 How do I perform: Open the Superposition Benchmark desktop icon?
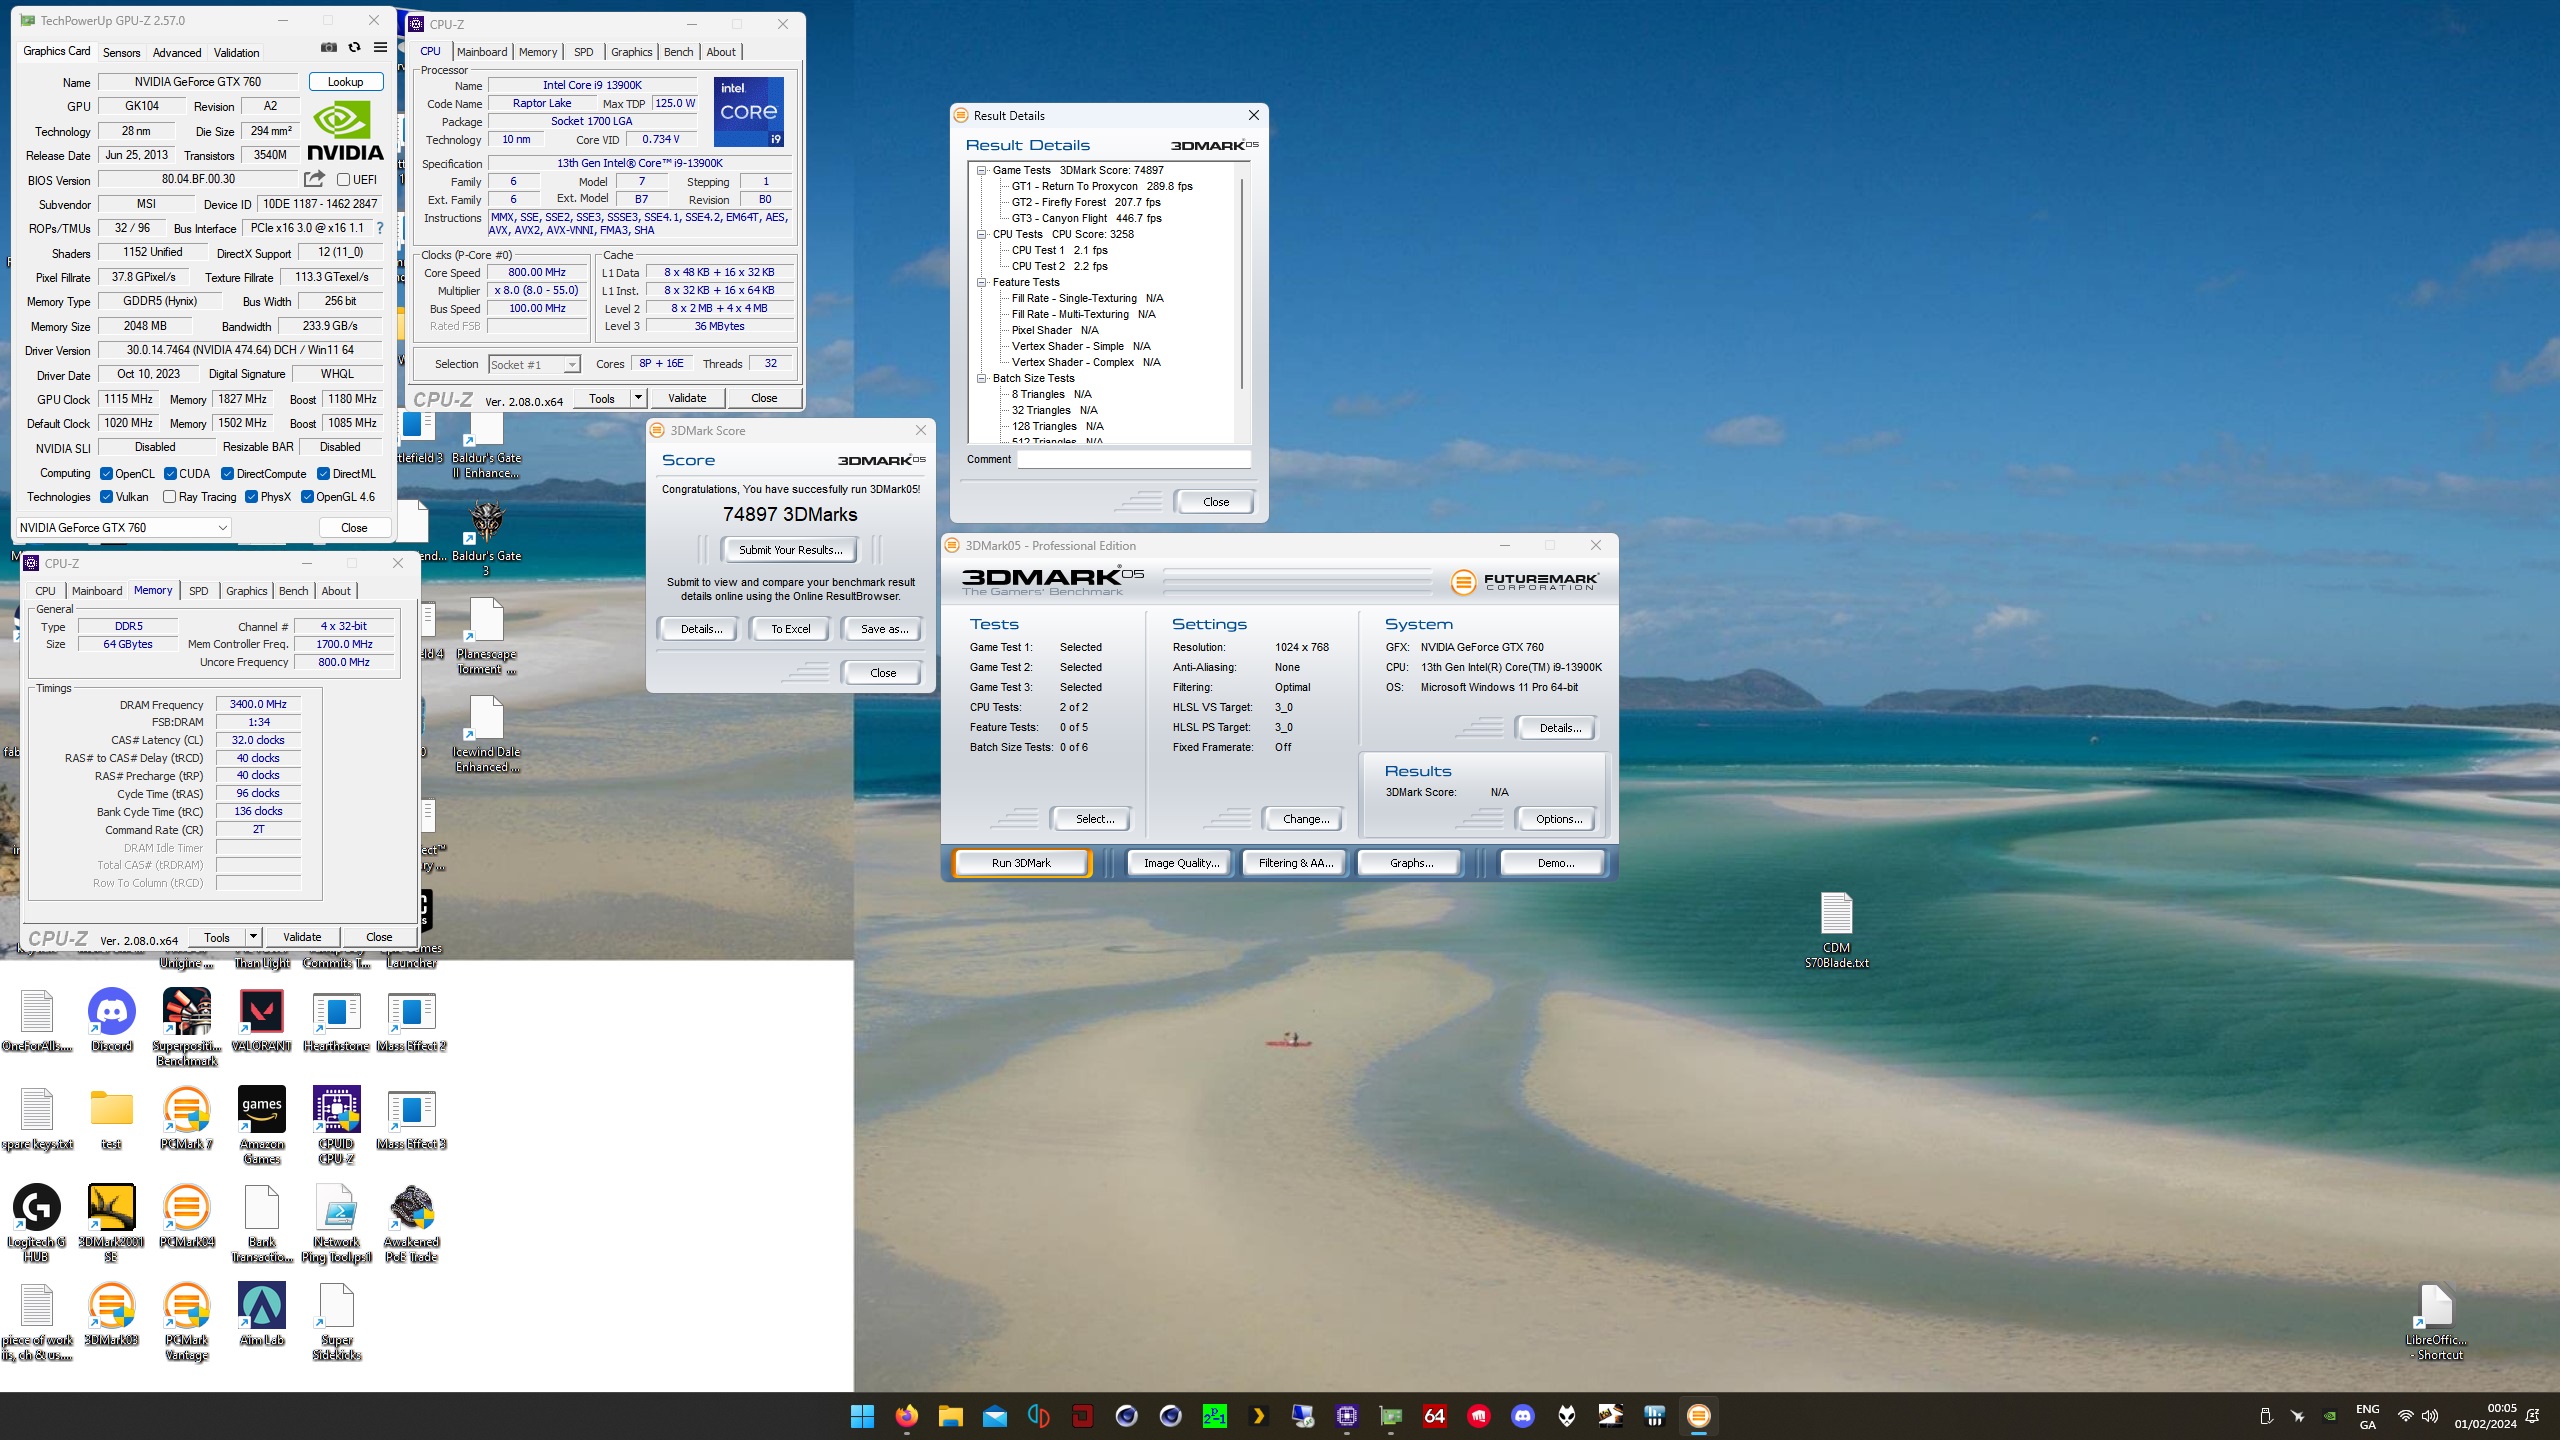(187, 1027)
